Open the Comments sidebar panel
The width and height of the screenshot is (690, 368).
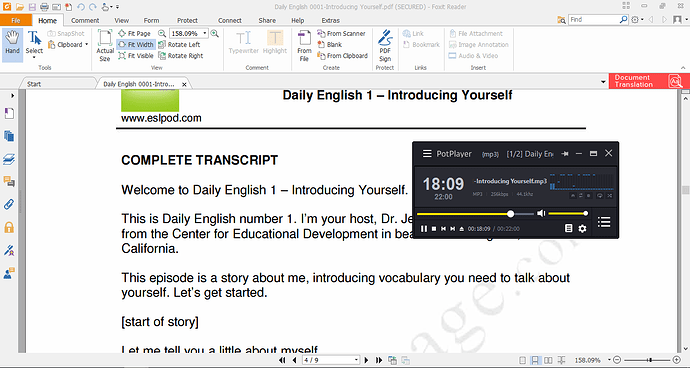pos(9,181)
